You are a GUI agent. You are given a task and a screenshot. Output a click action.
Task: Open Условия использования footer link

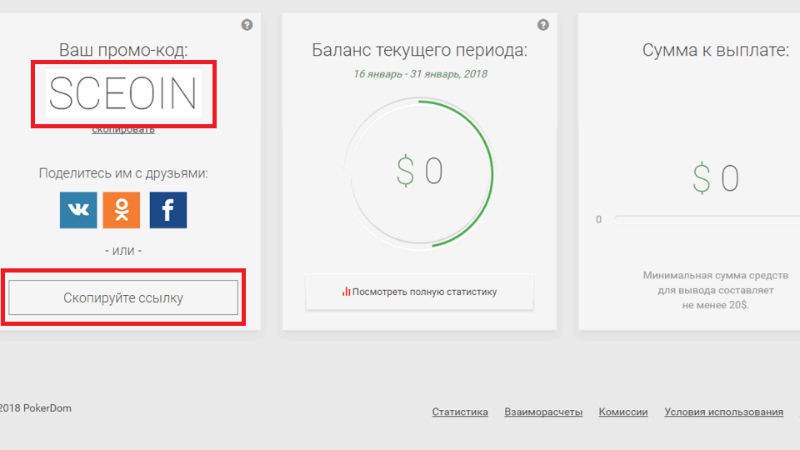click(x=723, y=412)
